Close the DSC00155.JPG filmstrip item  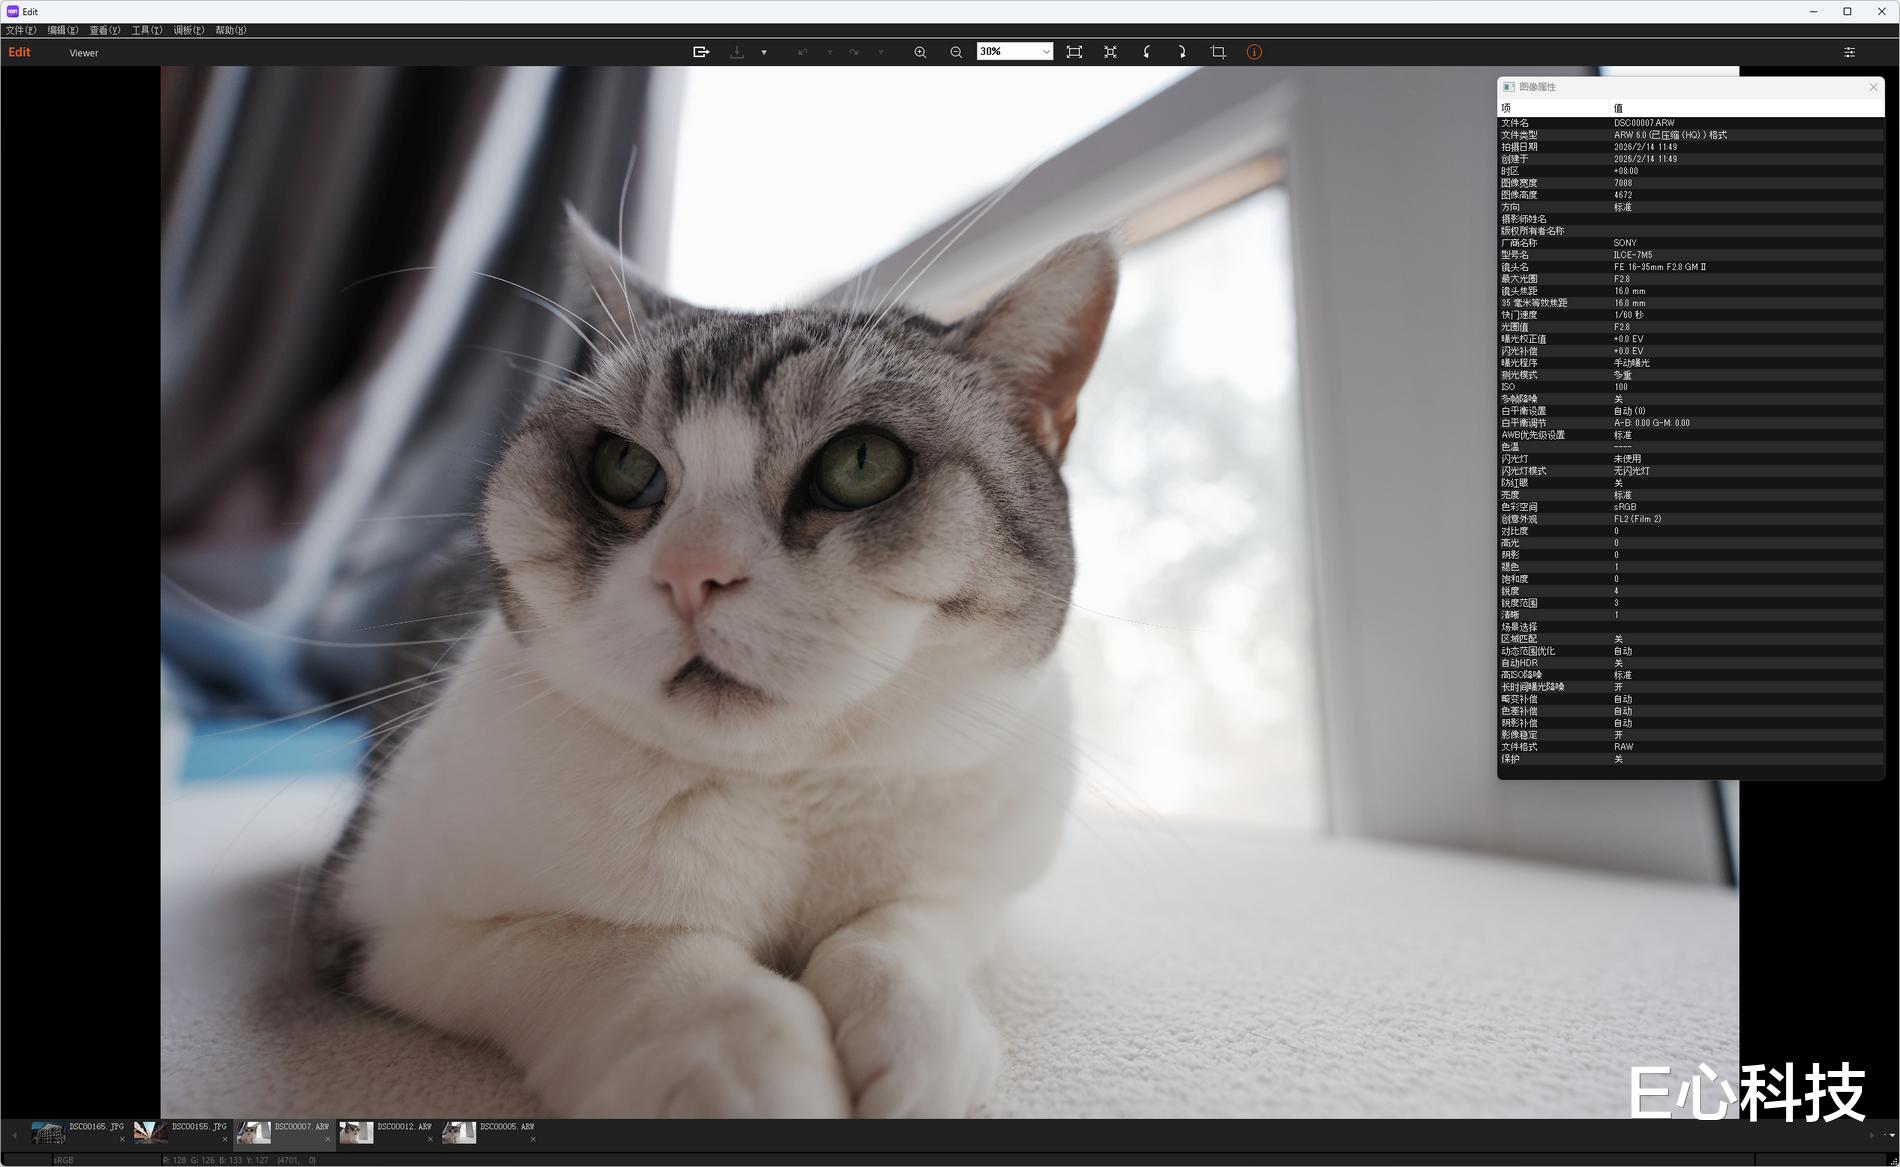225,1139
